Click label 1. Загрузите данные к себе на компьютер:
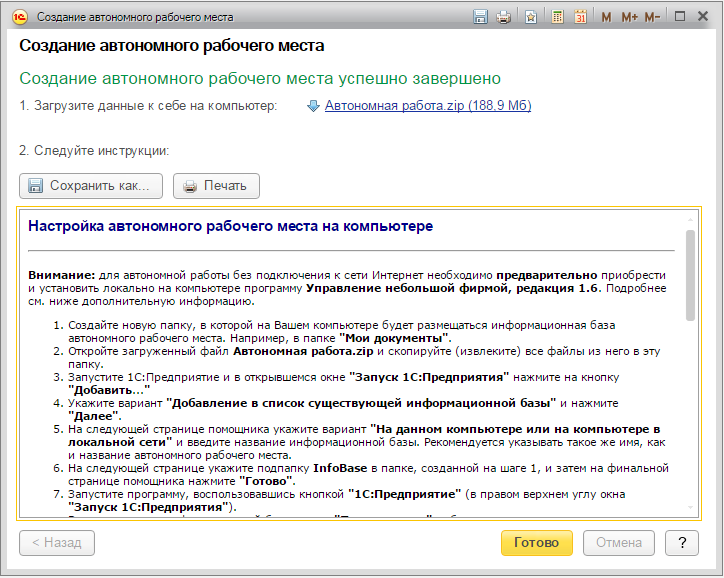Image resolution: width=724 pixels, height=578 pixels. coord(148,106)
